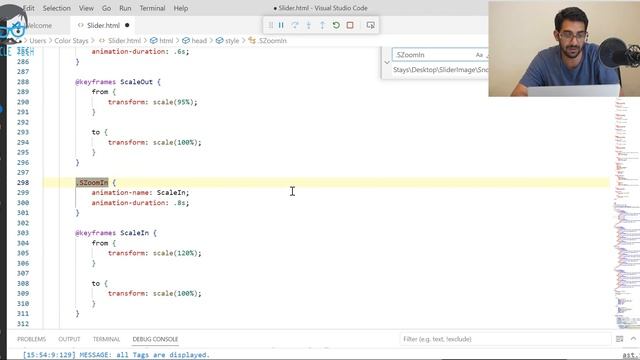Click the 'from {' line 304
640x360 pixels.
104,243
